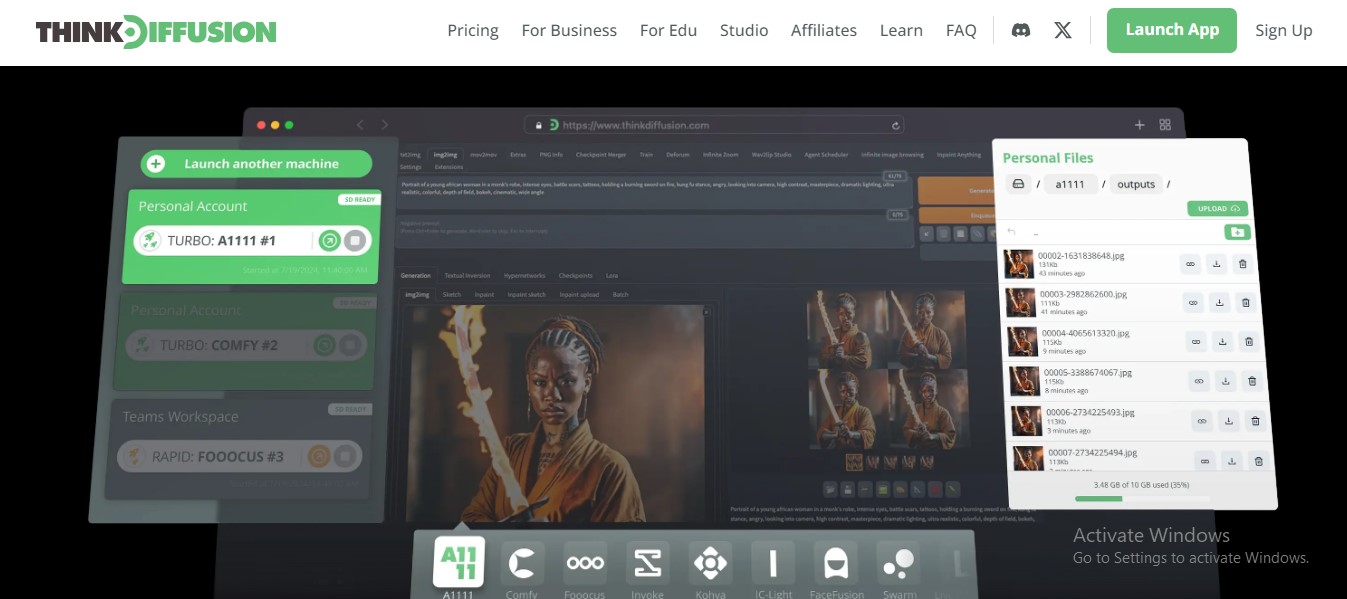The height and width of the screenshot is (599, 1347).
Task: Click the Launch another machine button
Action: [x=257, y=163]
